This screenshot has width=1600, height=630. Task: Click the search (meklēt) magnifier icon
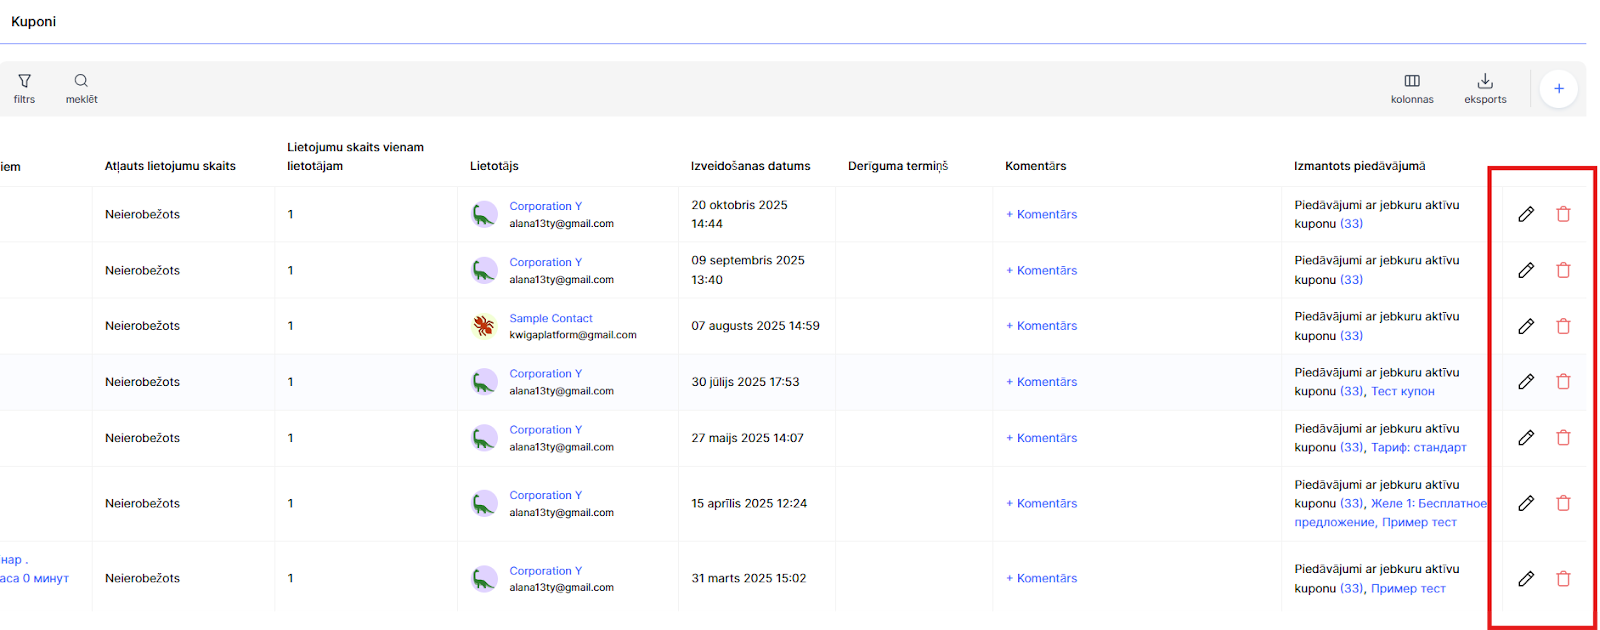81,81
